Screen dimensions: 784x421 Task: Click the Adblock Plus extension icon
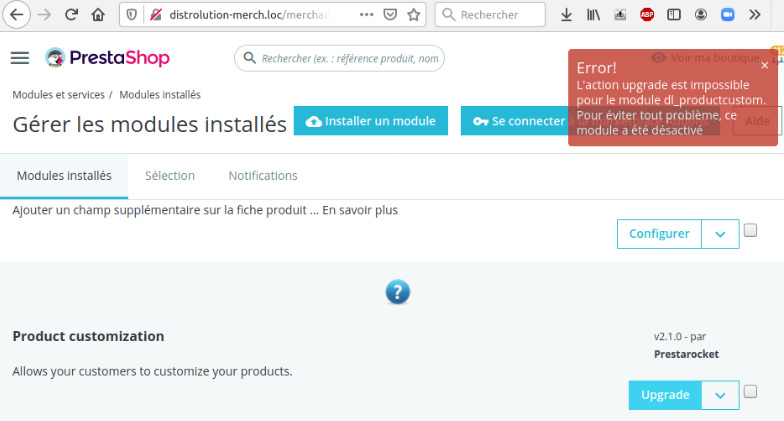(x=647, y=15)
